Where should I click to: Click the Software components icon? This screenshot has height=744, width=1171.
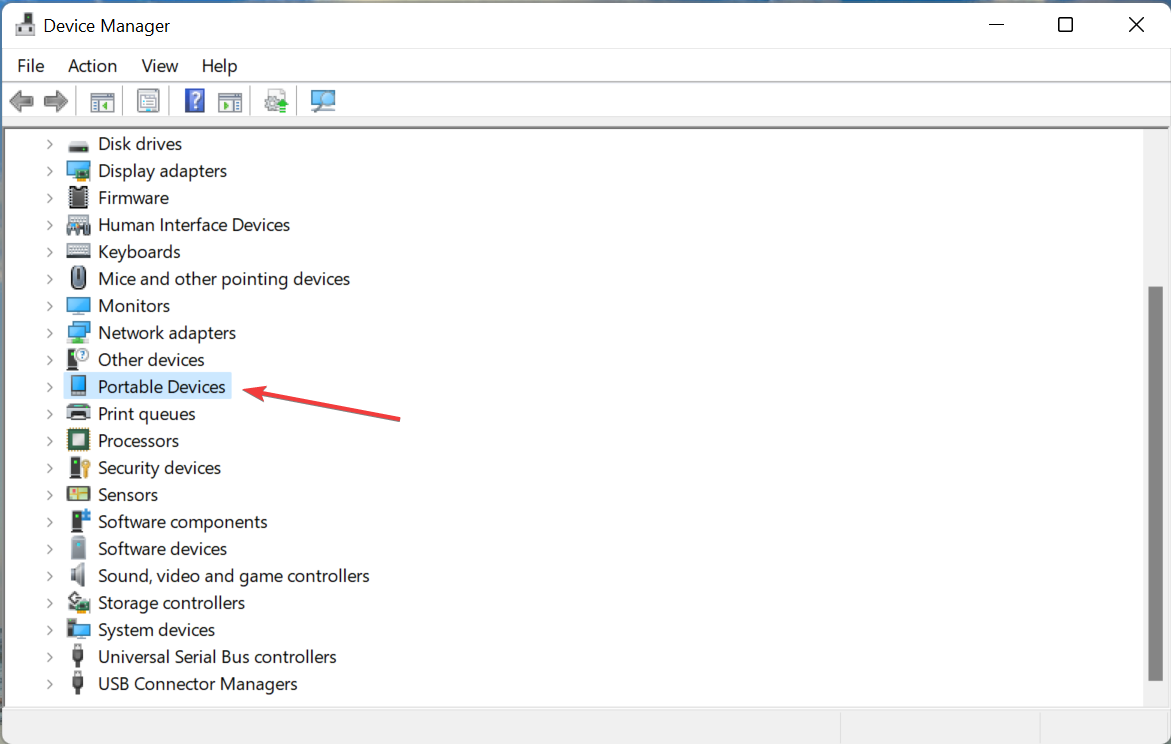coord(78,521)
